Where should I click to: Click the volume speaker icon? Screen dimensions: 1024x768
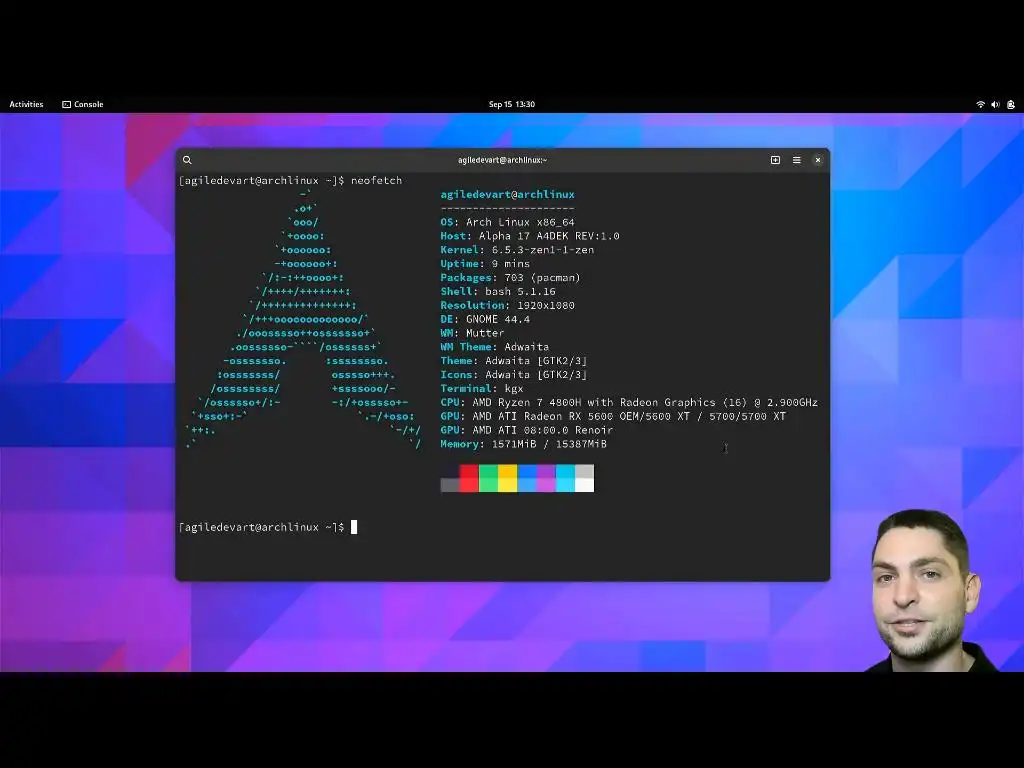pos(995,104)
